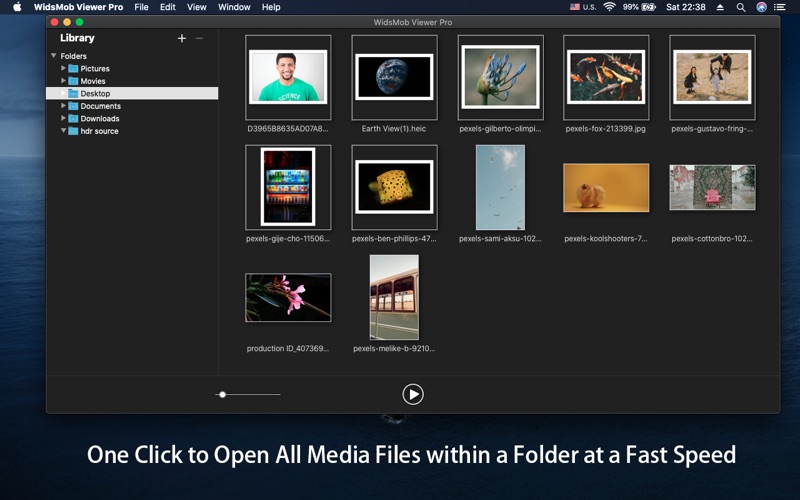Open Spotlight search in the menu bar
Viewport: 800px width, 500px height.
pos(741,7)
